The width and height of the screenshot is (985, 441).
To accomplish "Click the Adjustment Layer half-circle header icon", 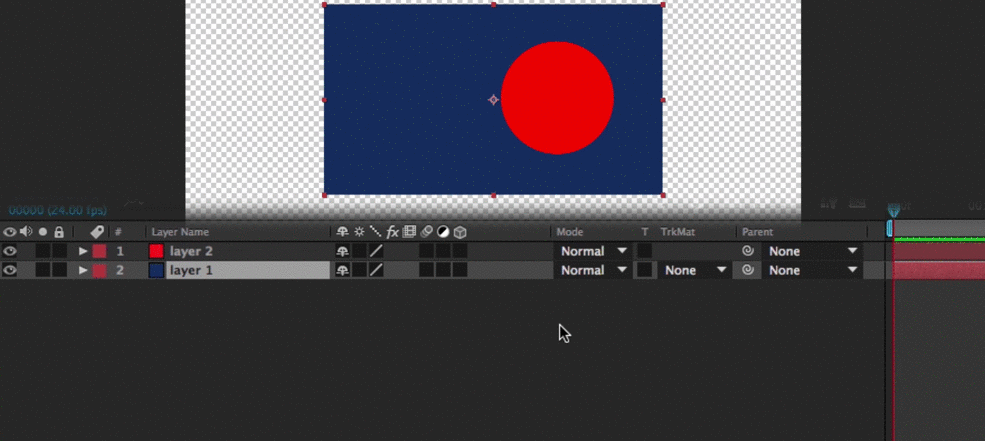I will point(443,232).
